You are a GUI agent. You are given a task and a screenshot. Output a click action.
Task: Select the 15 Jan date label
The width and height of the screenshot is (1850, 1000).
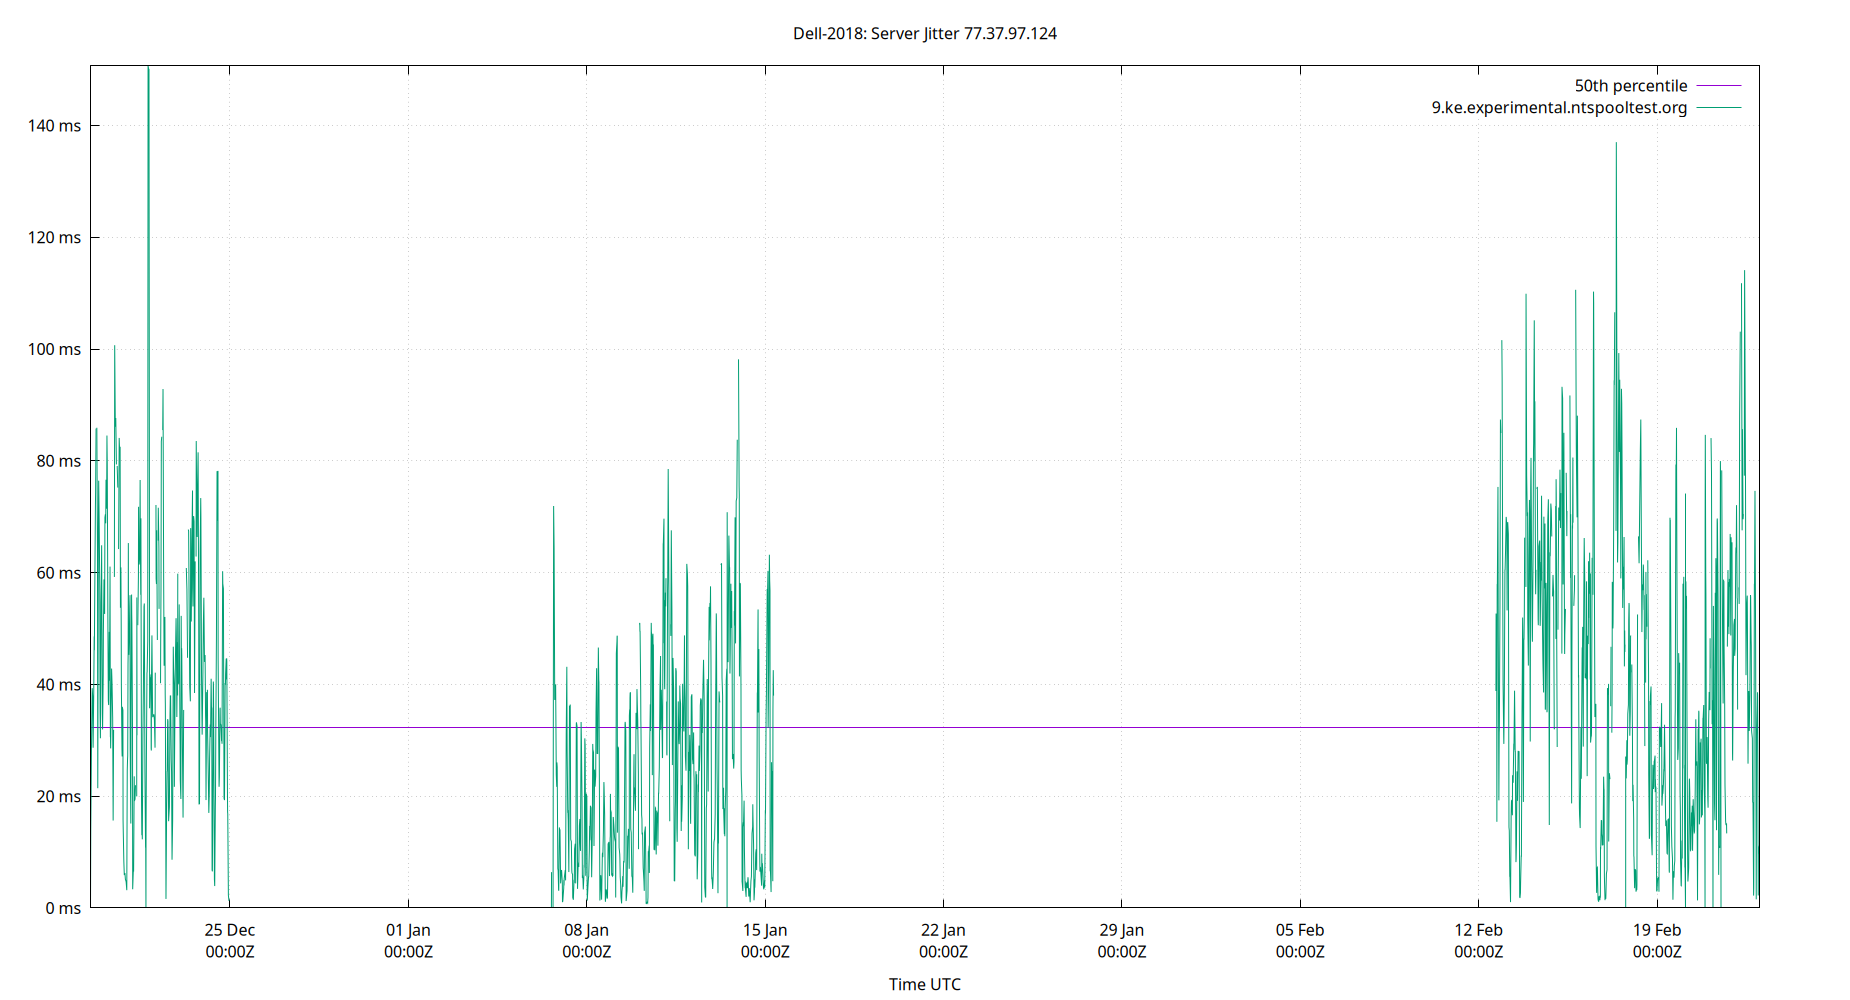(x=764, y=929)
